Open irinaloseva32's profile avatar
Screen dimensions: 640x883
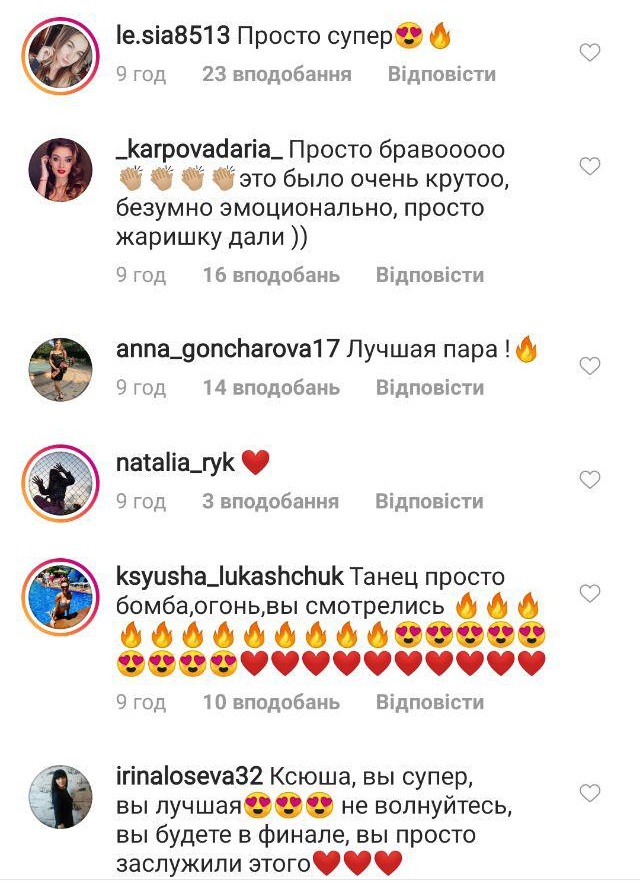tap(60, 796)
